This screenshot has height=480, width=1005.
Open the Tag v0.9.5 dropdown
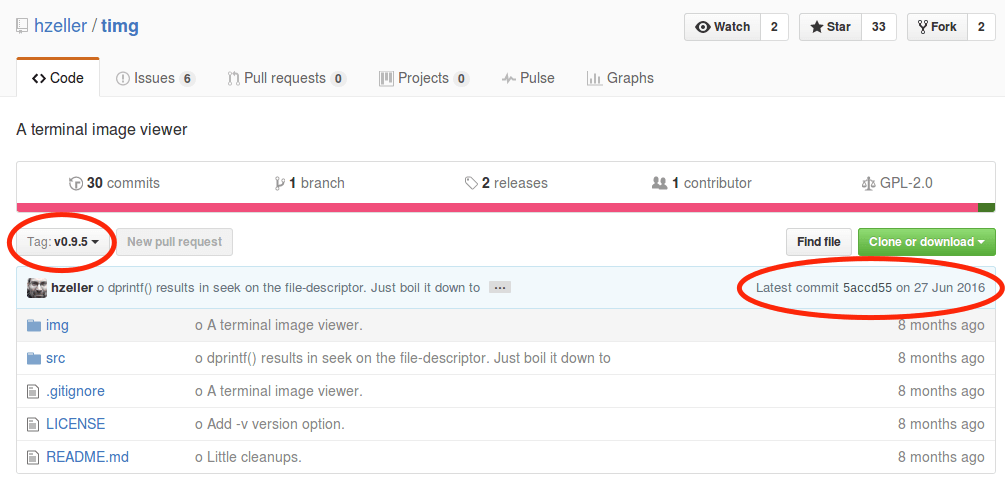tap(63, 242)
